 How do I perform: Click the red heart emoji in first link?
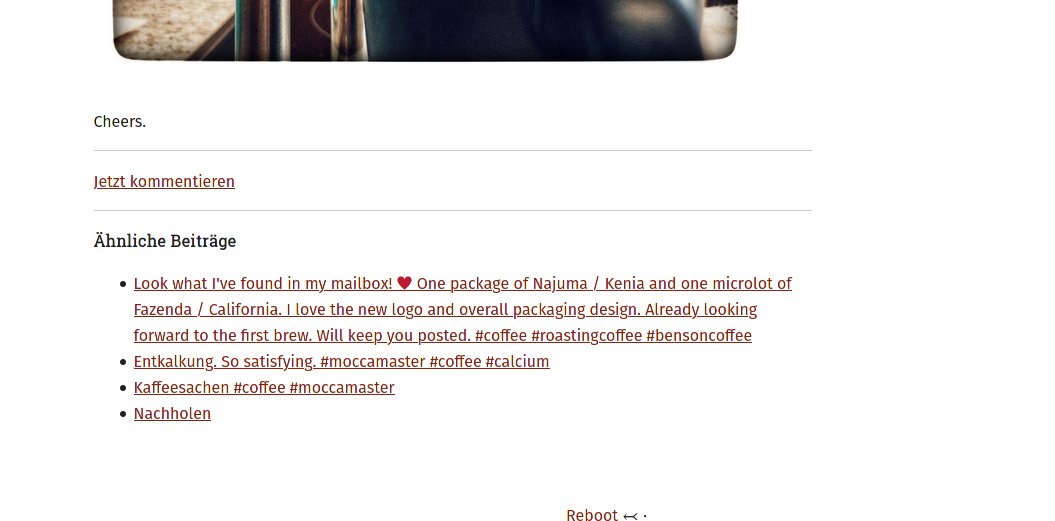pos(404,283)
